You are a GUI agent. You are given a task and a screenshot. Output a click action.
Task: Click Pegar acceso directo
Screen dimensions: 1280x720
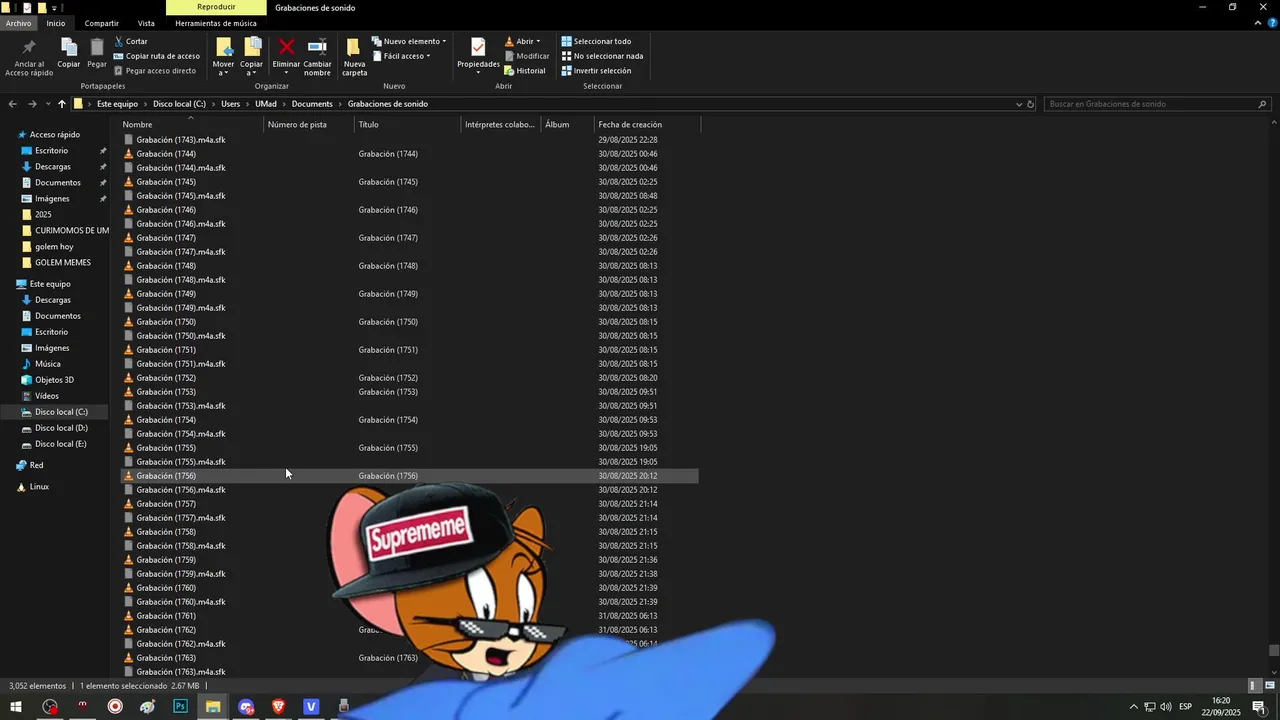[x=155, y=71]
